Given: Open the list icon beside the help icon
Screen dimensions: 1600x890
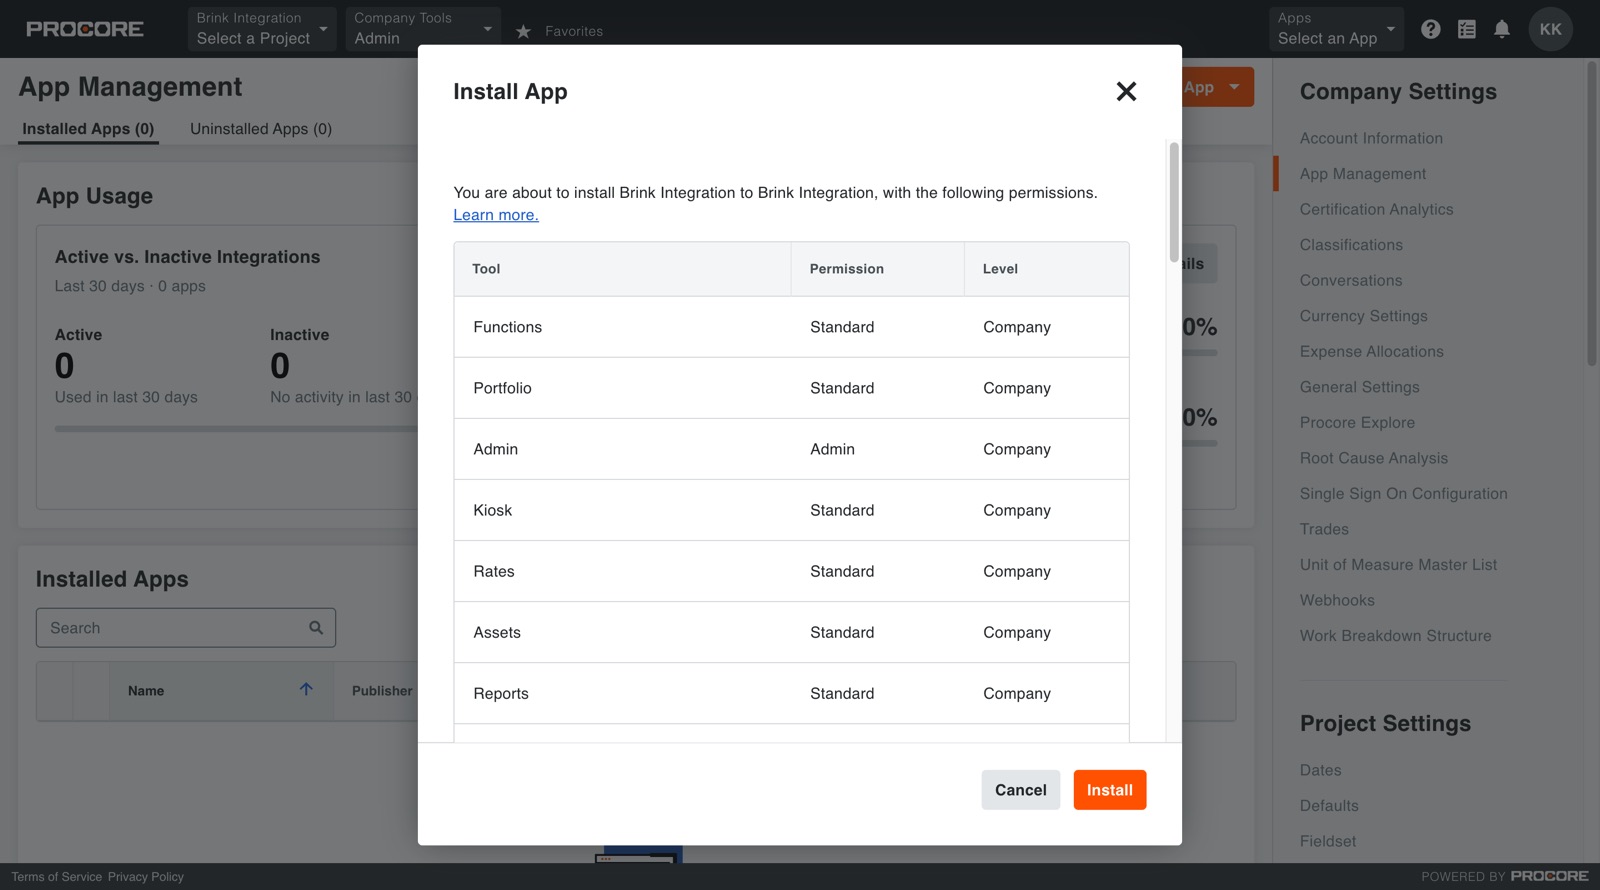Looking at the screenshot, I should point(1467,29).
